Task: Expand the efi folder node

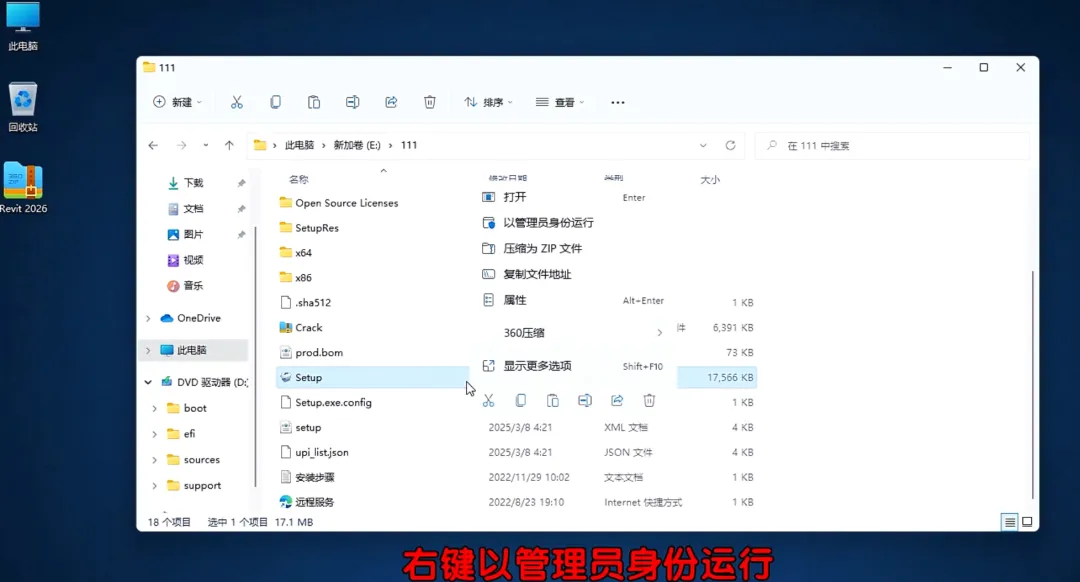Action: [154, 434]
